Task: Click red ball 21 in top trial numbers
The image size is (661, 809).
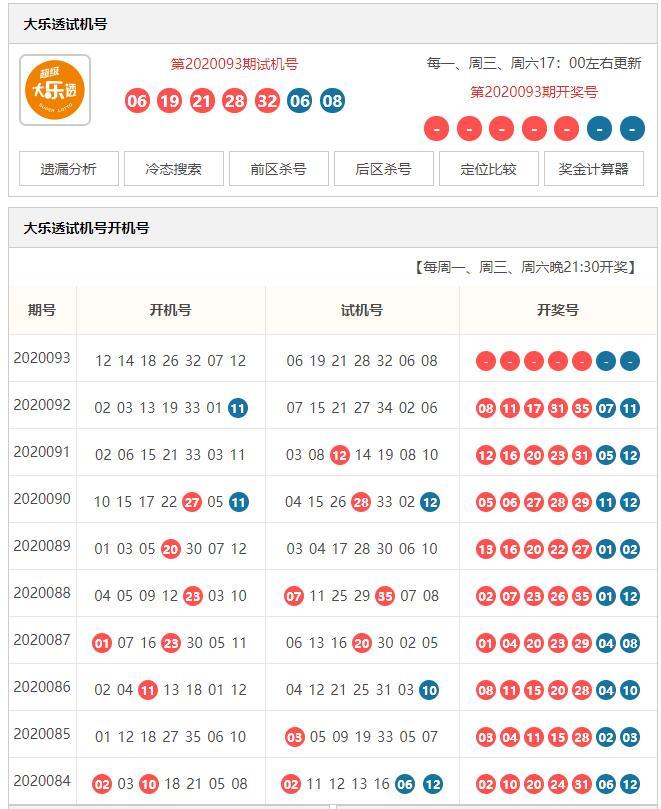Action: [202, 101]
